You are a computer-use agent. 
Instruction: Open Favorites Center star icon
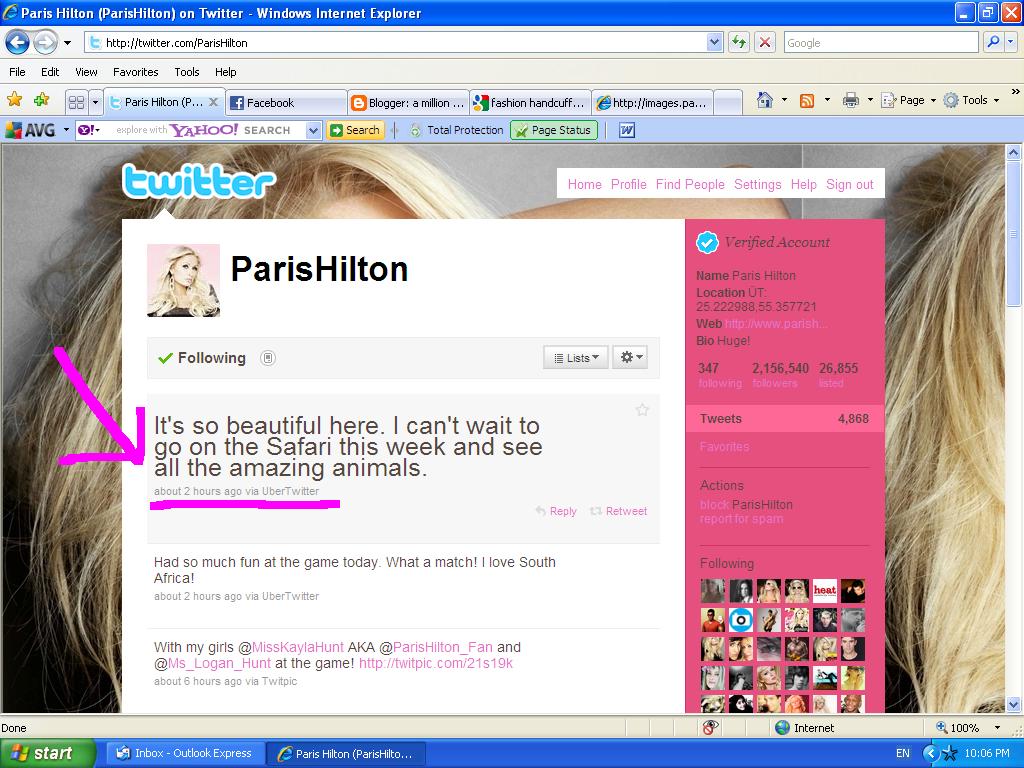click(14, 100)
